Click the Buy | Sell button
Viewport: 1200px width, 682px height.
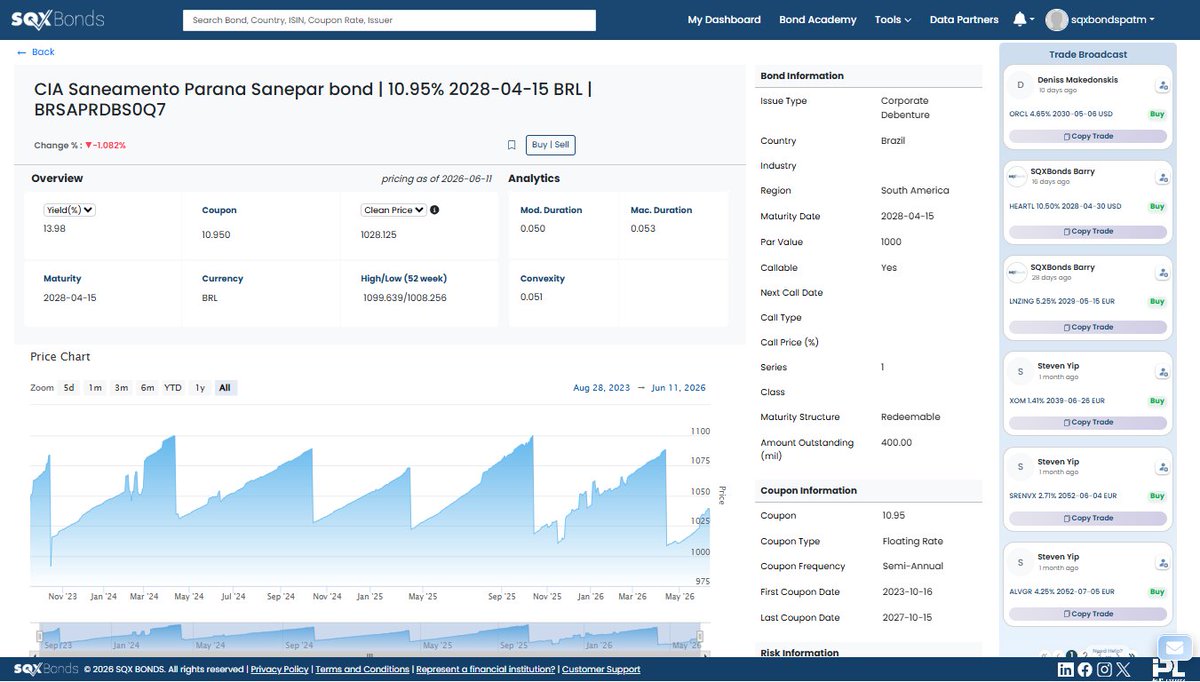click(550, 145)
